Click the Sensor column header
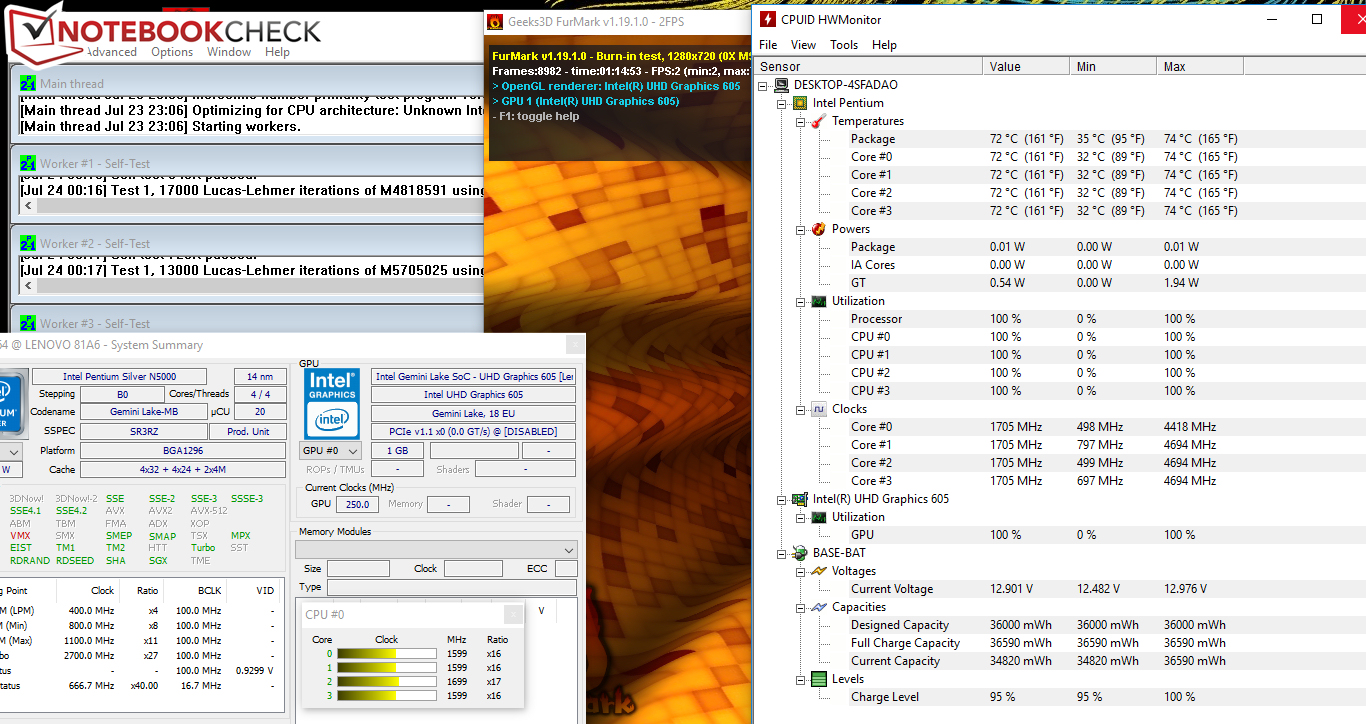 tap(869, 66)
